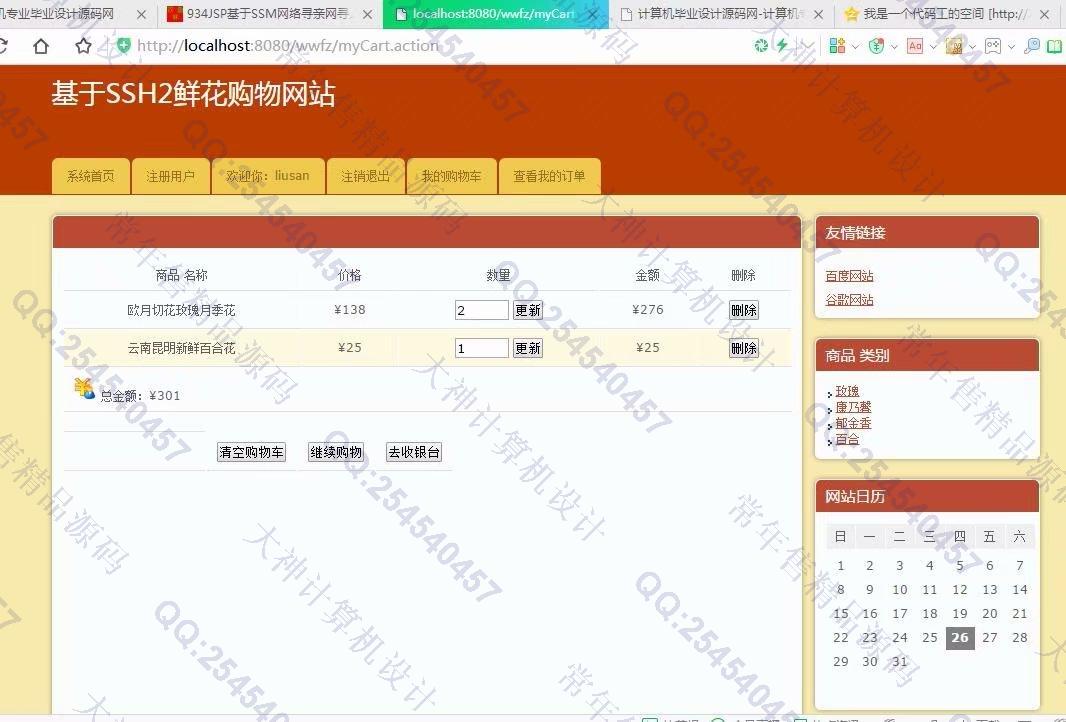Open the 谷歌网站 friendly link
Image resolution: width=1066 pixels, height=722 pixels.
(x=849, y=300)
